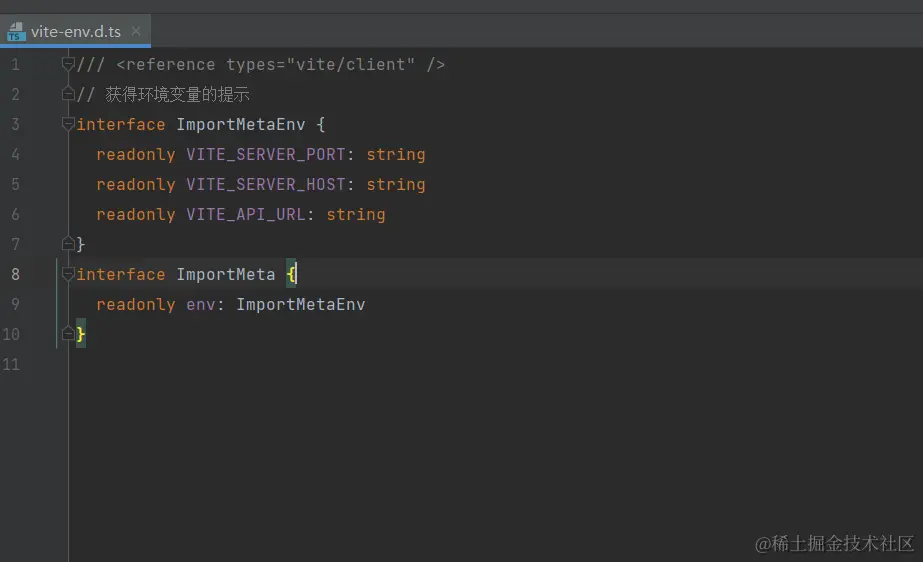Collapse the ImportMetaEnv interface fold arrow
The width and height of the screenshot is (923, 562).
point(68,124)
